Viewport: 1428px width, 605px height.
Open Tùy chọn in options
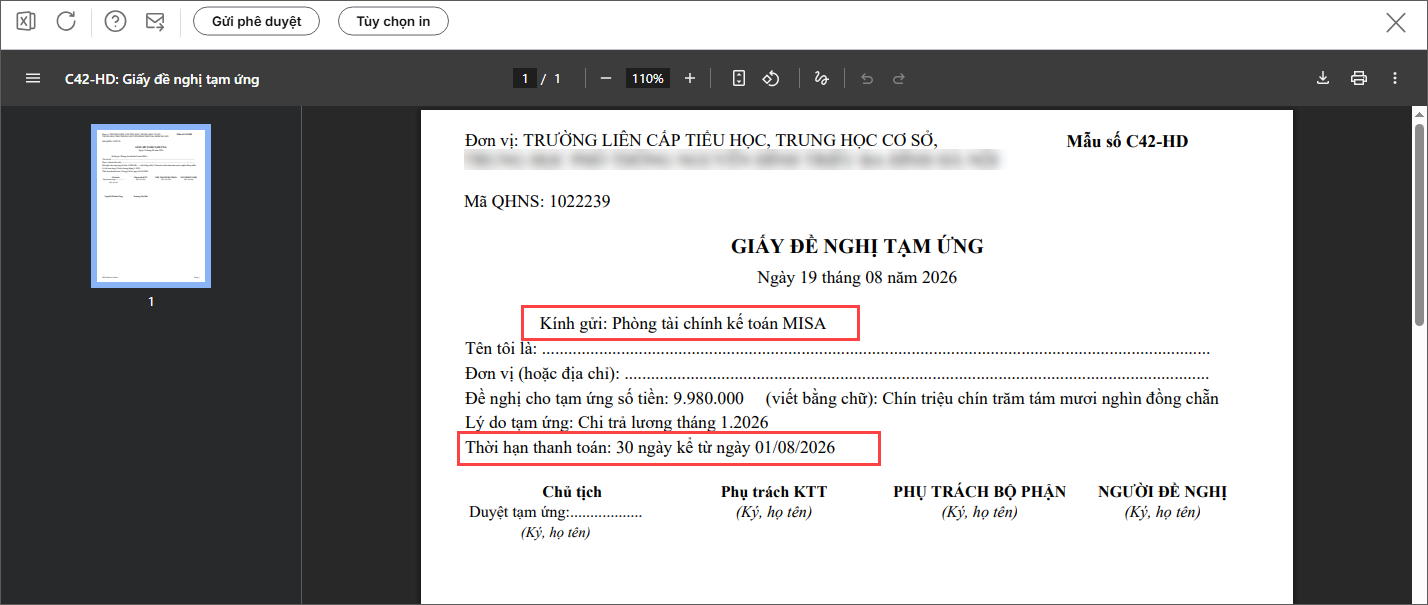pos(393,21)
